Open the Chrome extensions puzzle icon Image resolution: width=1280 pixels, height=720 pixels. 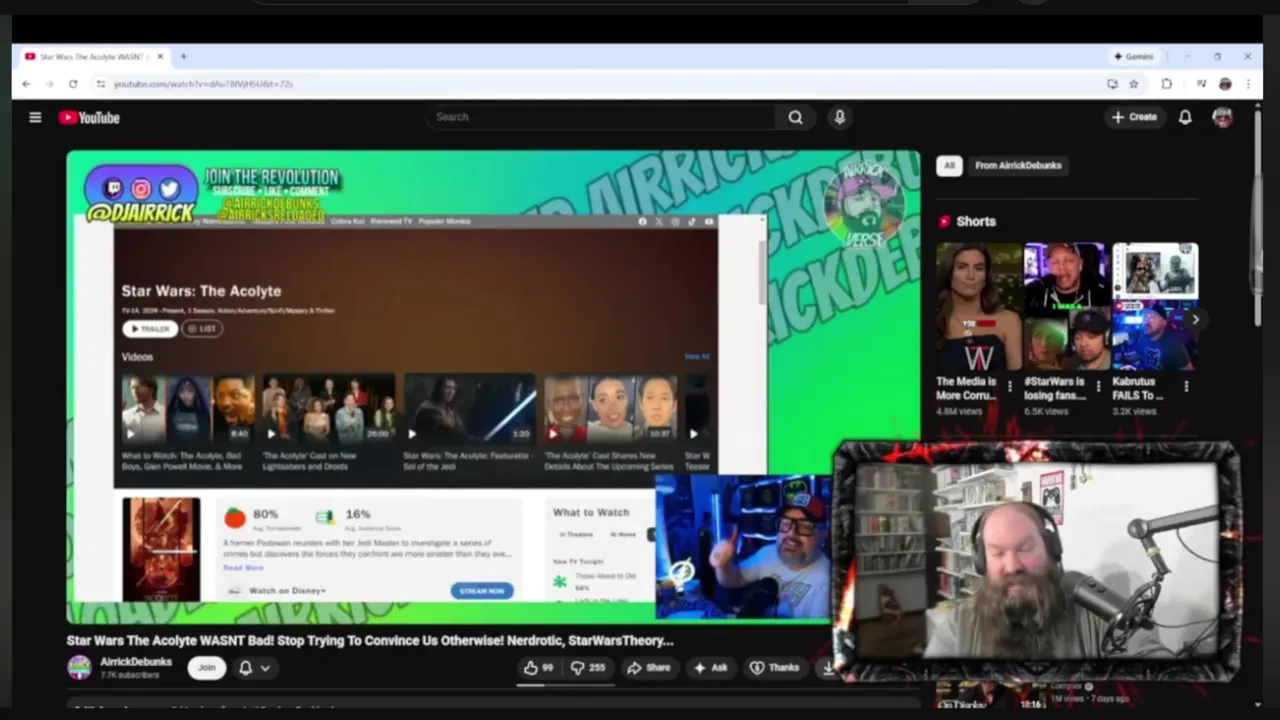point(1166,84)
